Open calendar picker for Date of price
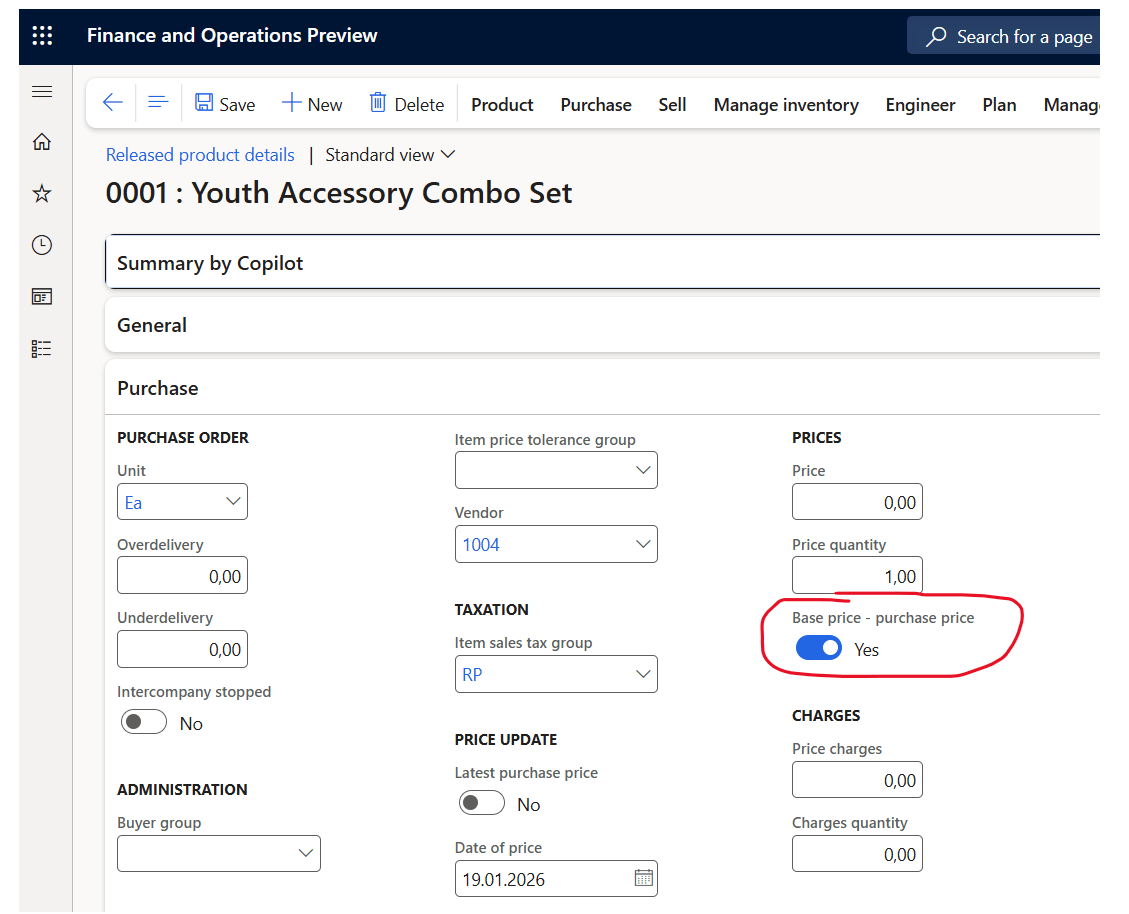Viewport: 1129px width, 914px height. 643,878
